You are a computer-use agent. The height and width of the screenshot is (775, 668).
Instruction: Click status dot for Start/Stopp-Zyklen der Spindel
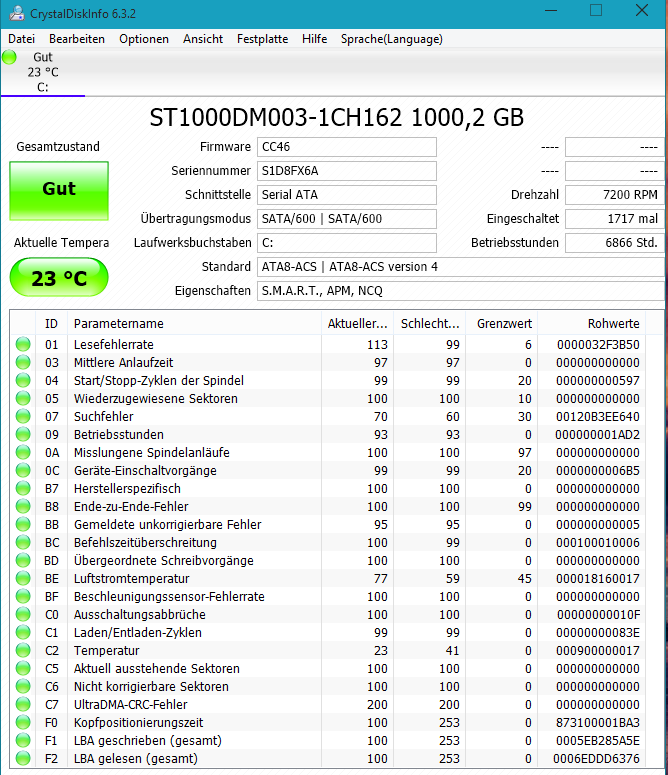[23, 380]
